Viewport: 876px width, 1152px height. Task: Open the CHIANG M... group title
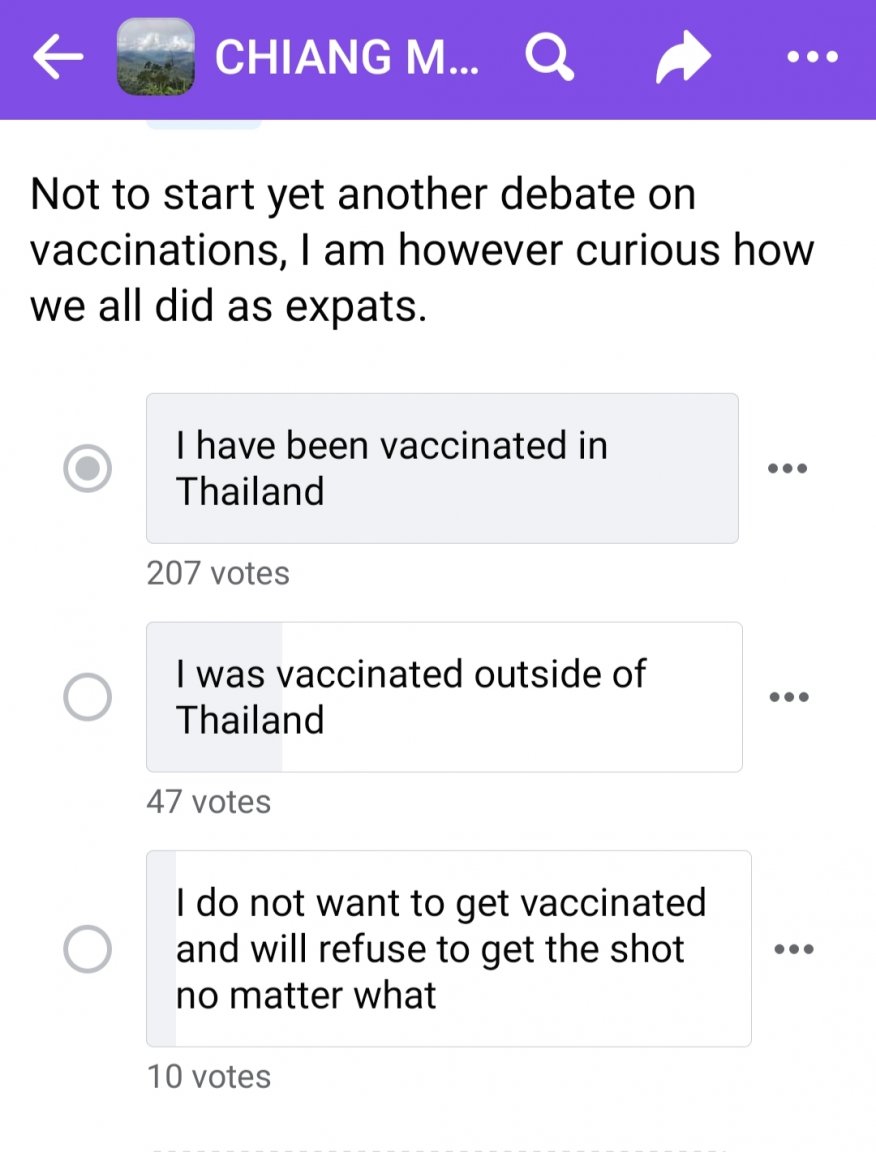coord(347,57)
